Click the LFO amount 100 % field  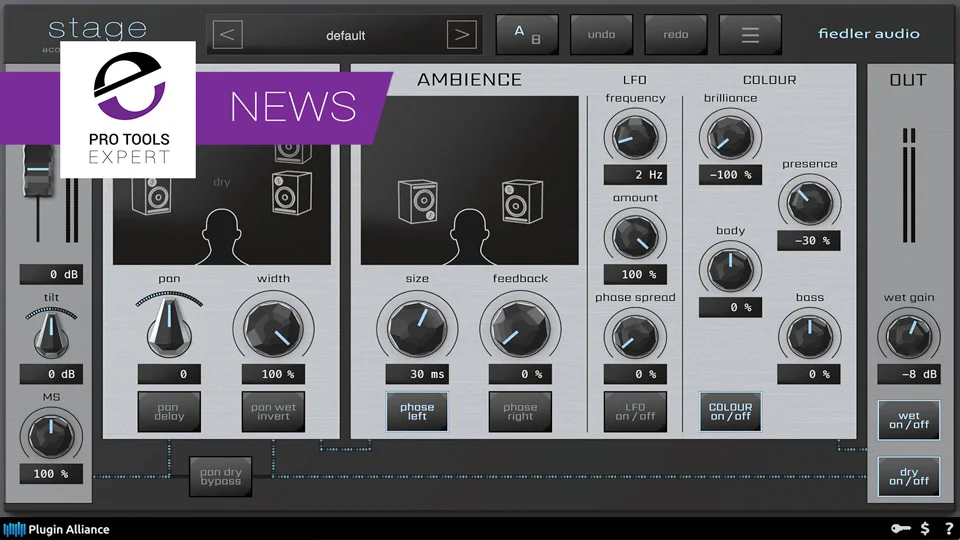[x=635, y=274]
